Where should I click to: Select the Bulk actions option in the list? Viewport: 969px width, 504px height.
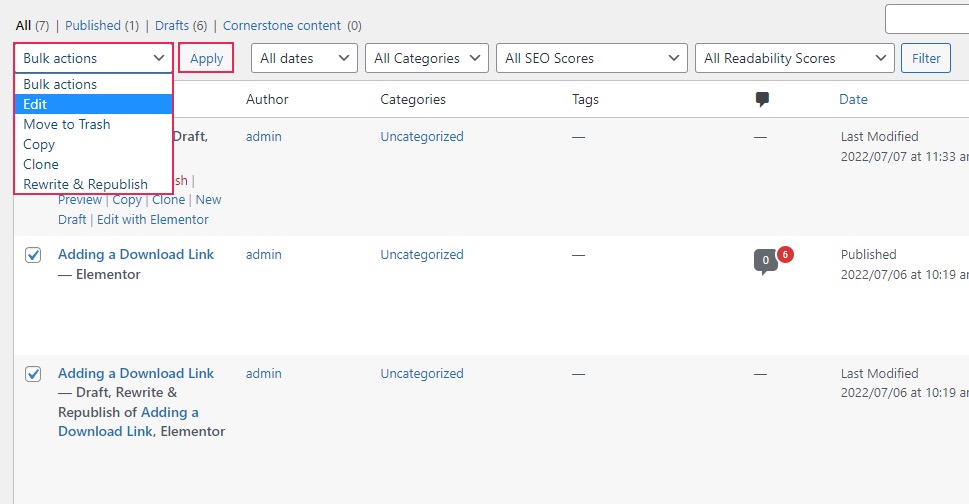click(x=93, y=84)
